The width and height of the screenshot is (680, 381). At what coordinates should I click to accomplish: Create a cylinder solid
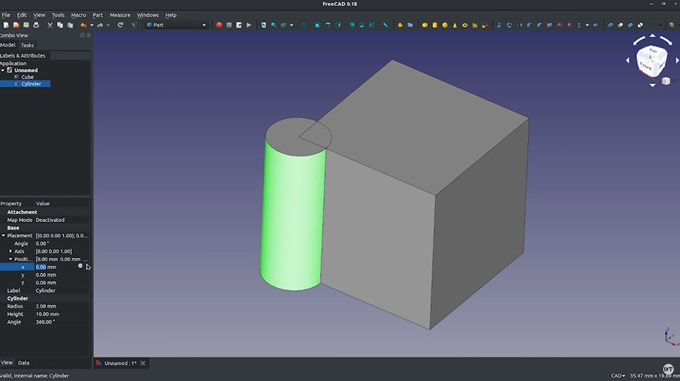pos(435,25)
